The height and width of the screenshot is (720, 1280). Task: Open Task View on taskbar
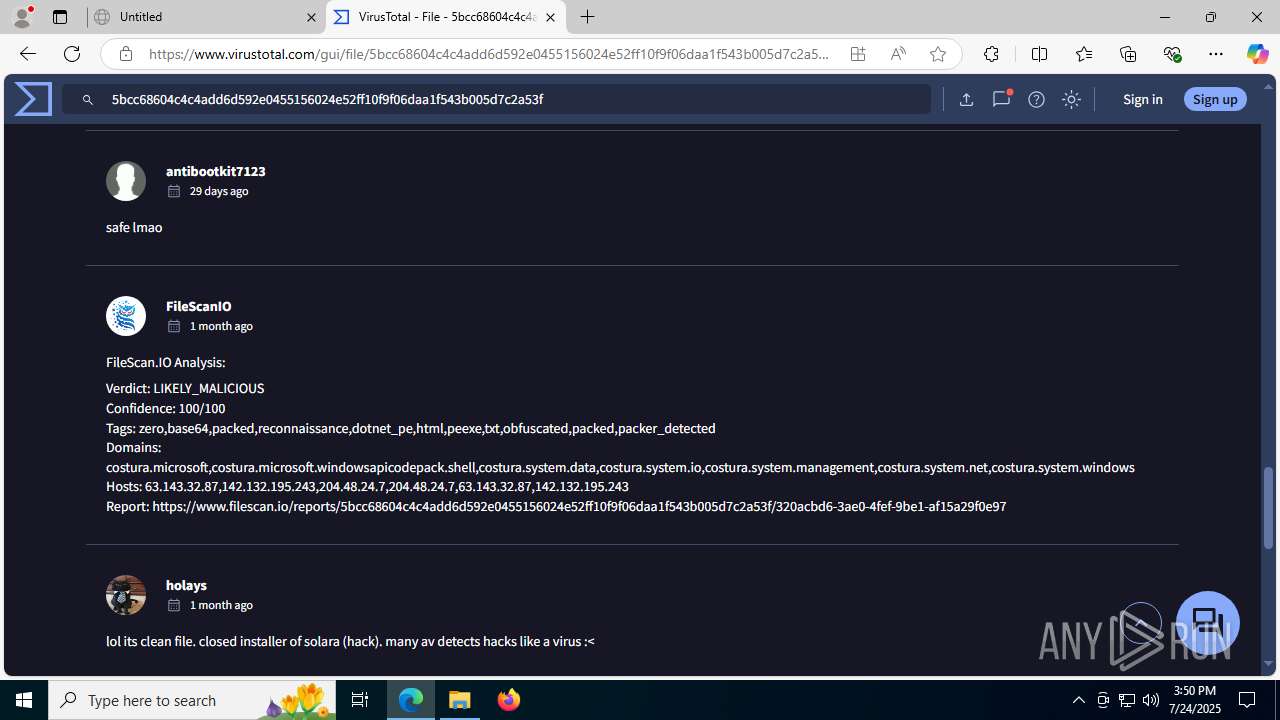point(360,700)
